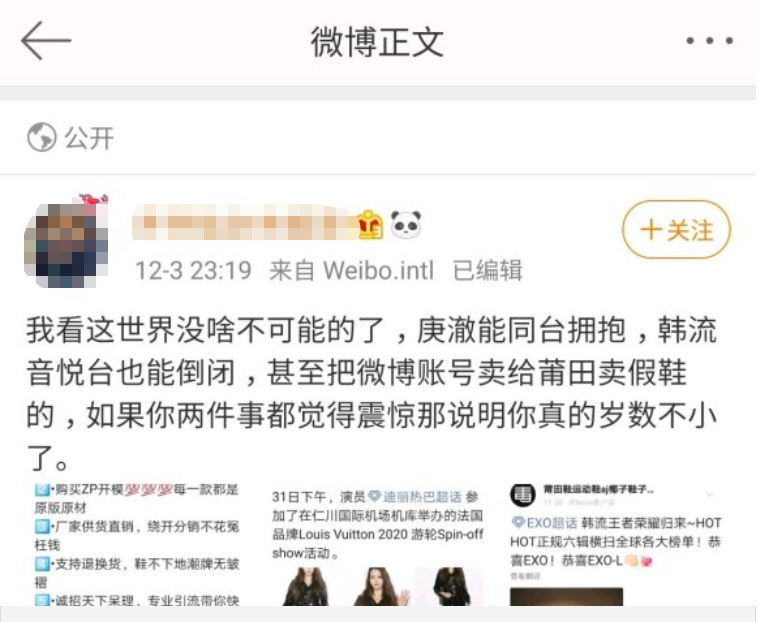Image resolution: width=759 pixels, height=622 pixels.
Task: Click the round avatar in third image
Action: tap(523, 495)
